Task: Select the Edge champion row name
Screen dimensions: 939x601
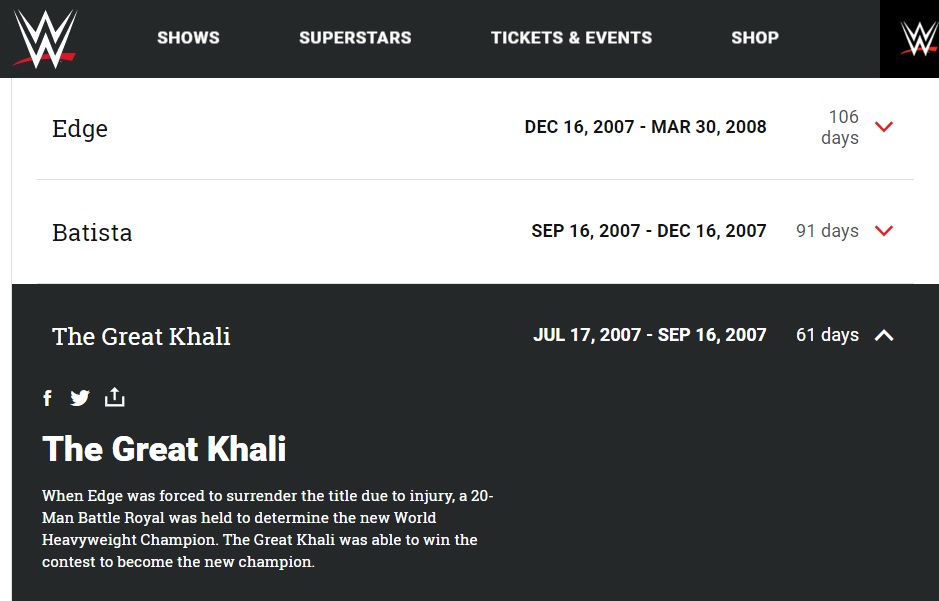Action: [80, 129]
